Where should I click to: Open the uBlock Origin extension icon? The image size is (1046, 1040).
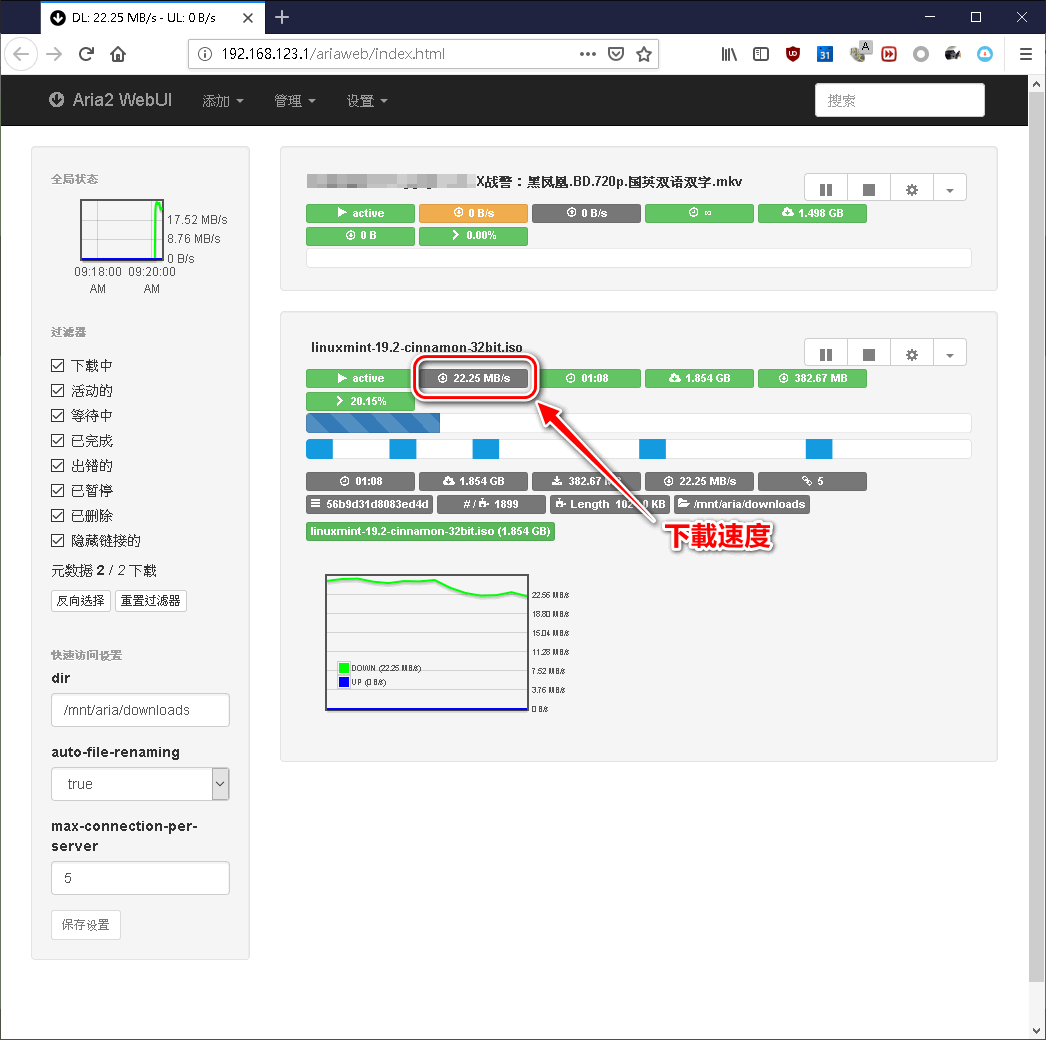[793, 54]
